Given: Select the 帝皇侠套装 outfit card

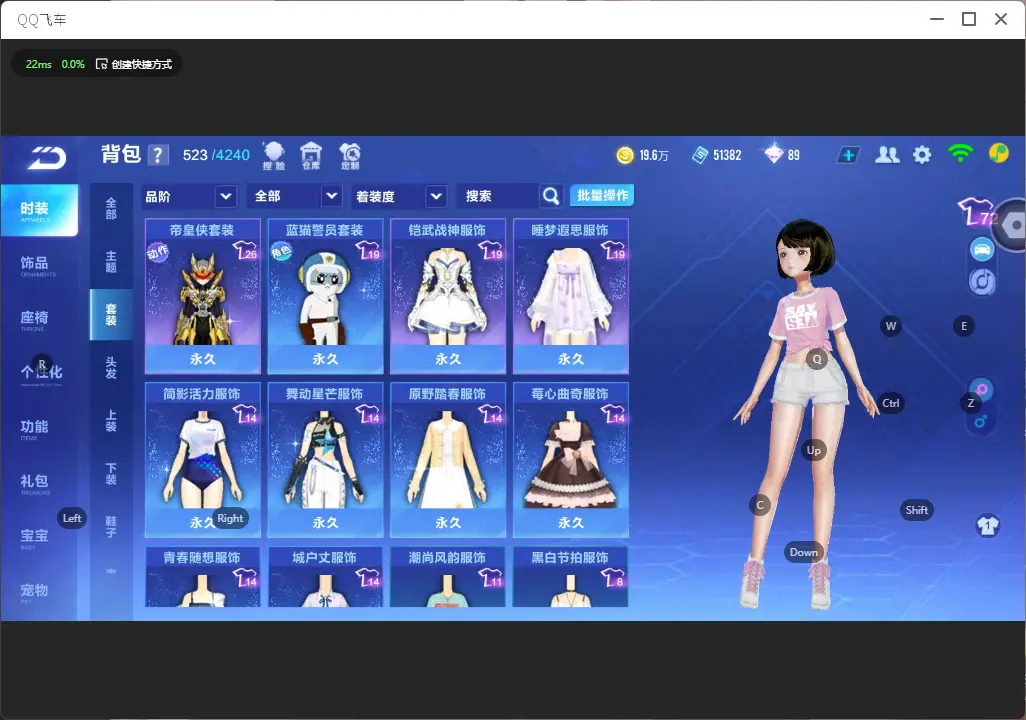Looking at the screenshot, I should pyautogui.click(x=203, y=296).
